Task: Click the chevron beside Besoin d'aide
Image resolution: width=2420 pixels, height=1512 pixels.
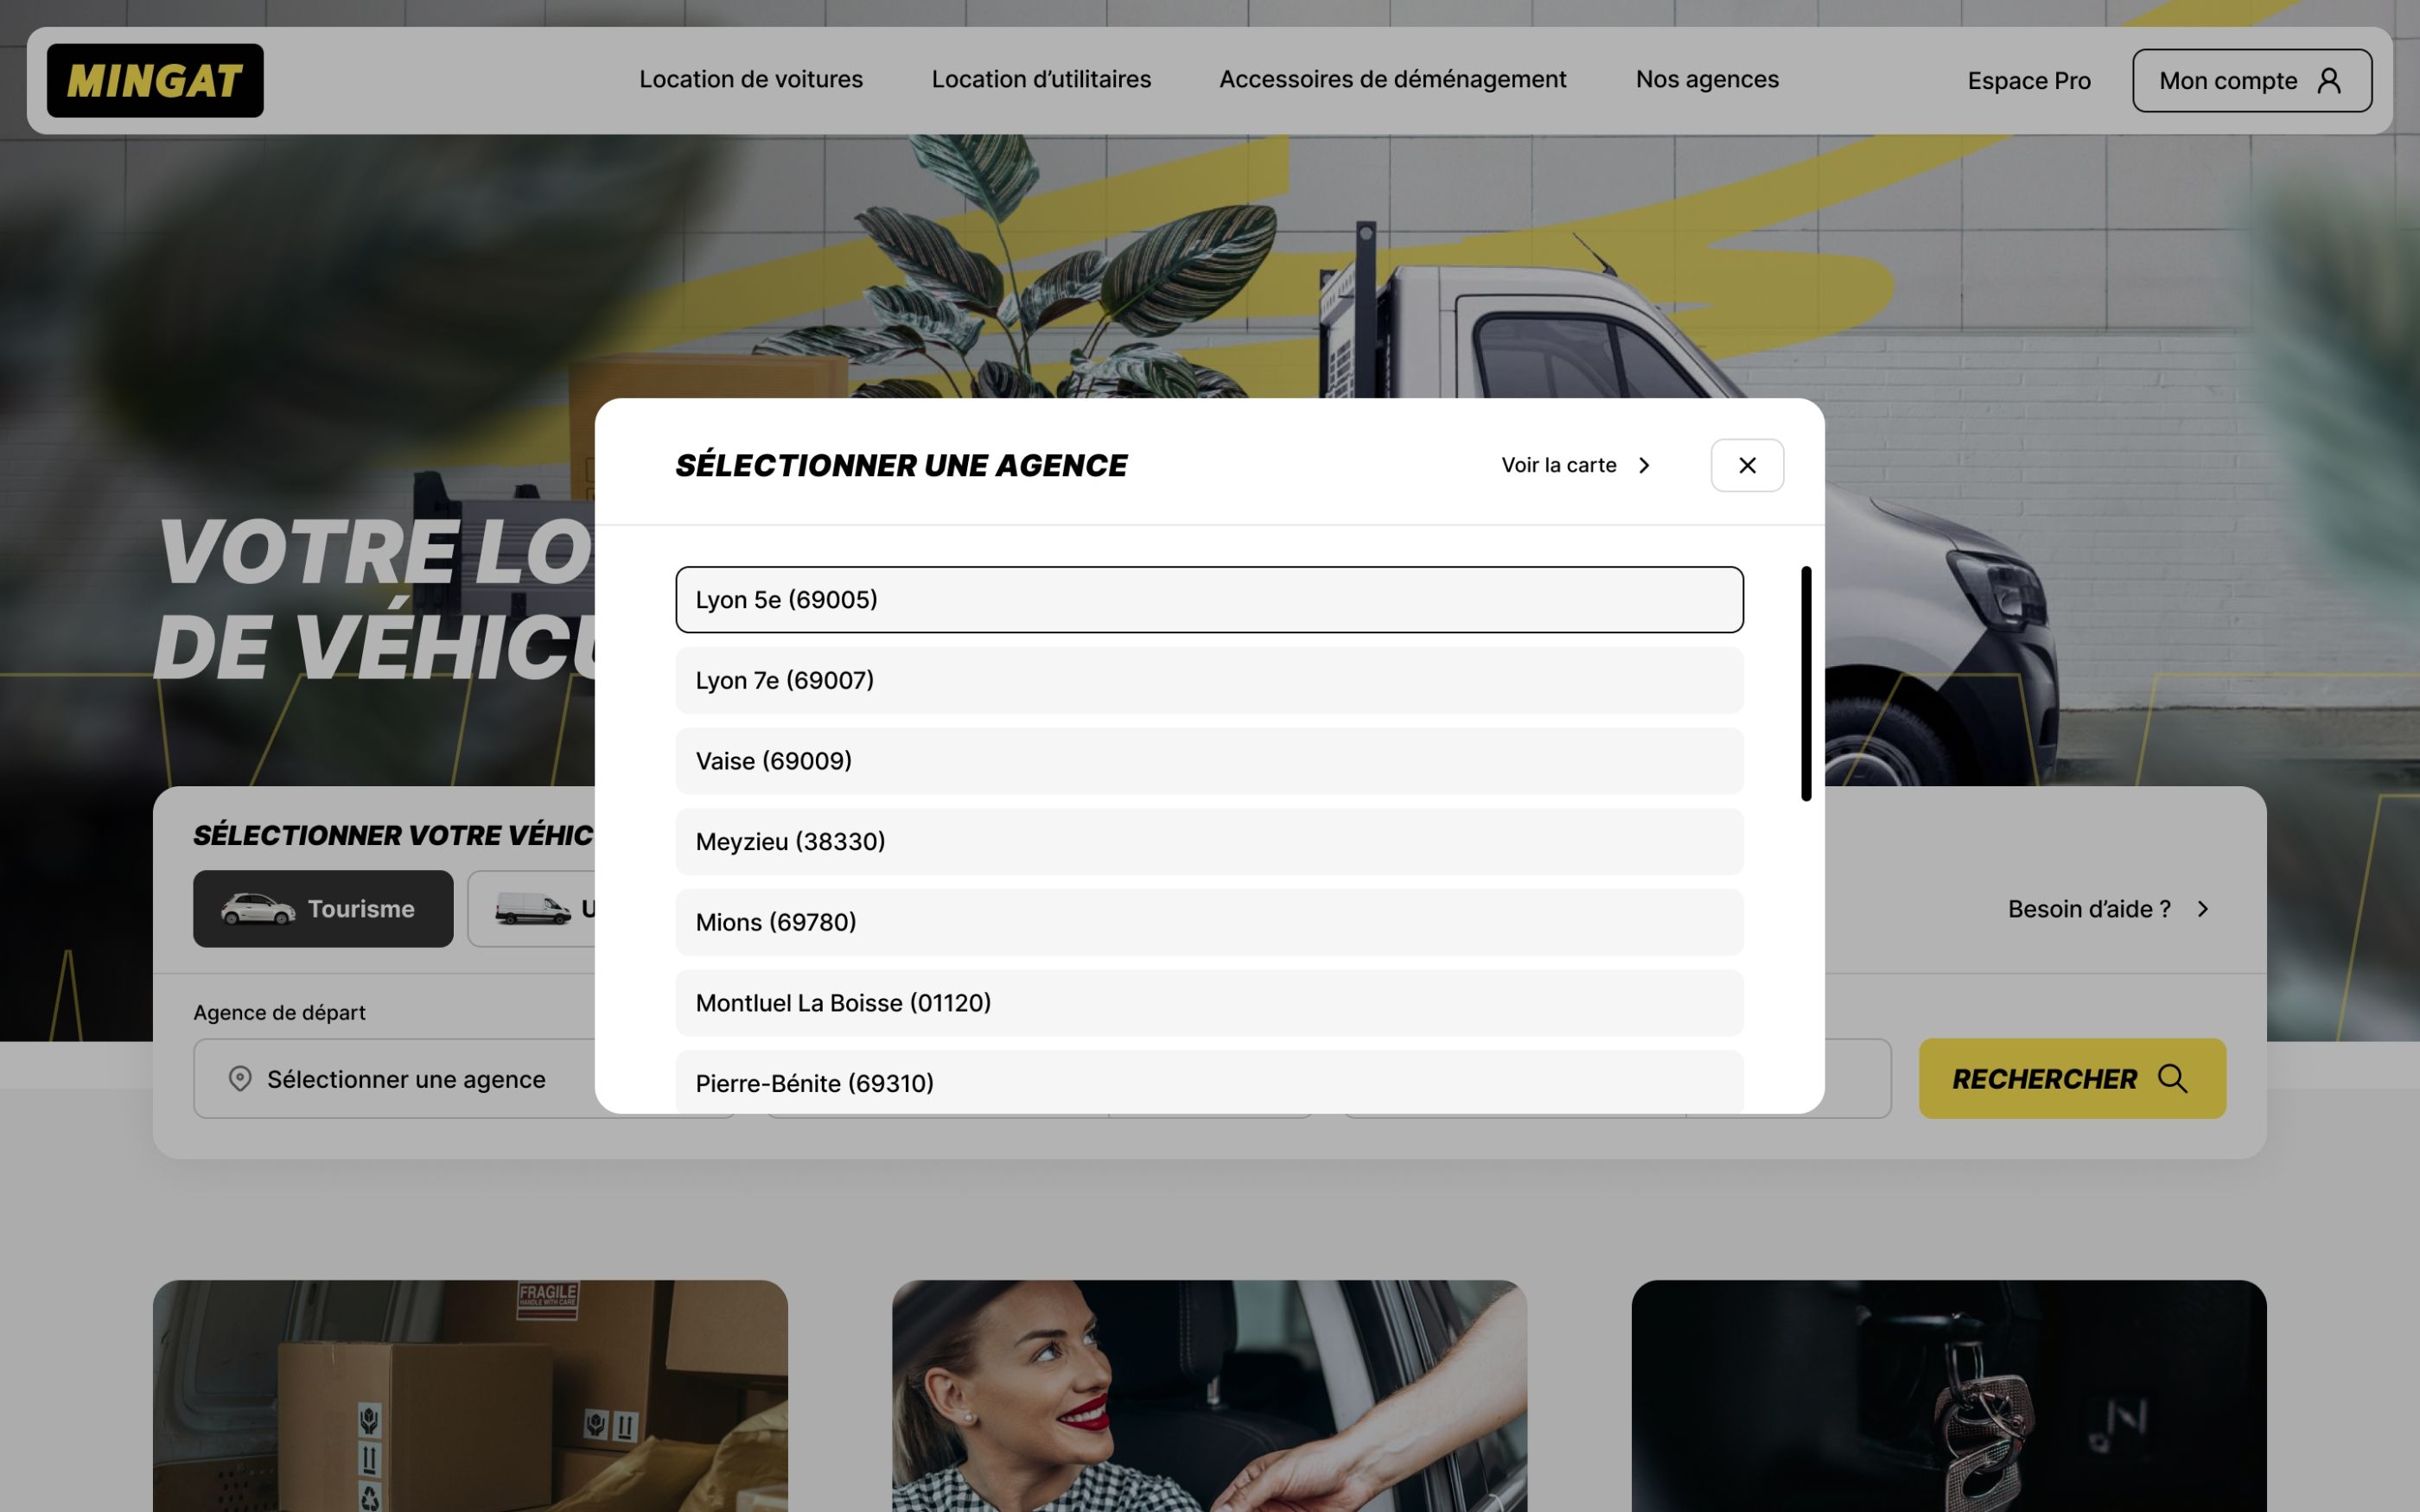Action: 2203,909
